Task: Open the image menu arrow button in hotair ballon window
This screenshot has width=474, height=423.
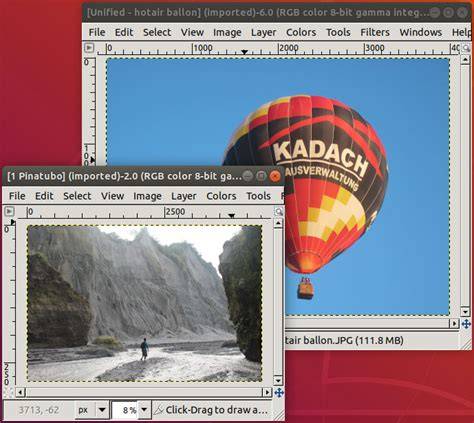Action: point(89,48)
